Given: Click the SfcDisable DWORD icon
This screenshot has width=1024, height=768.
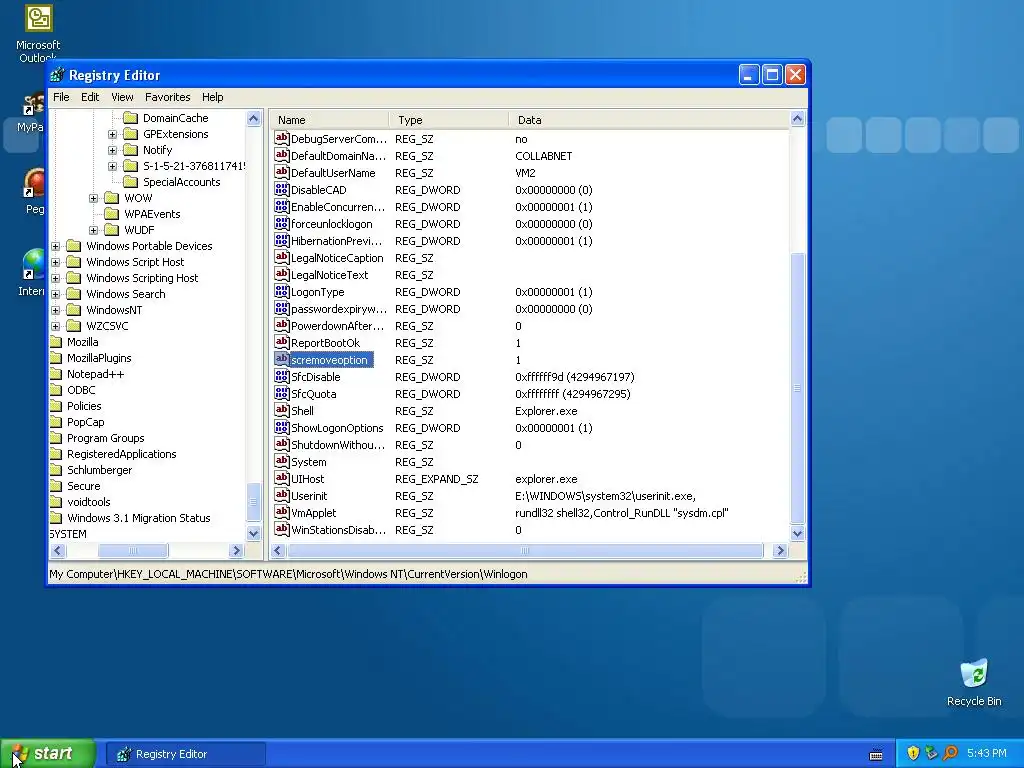Looking at the screenshot, I should [x=281, y=376].
